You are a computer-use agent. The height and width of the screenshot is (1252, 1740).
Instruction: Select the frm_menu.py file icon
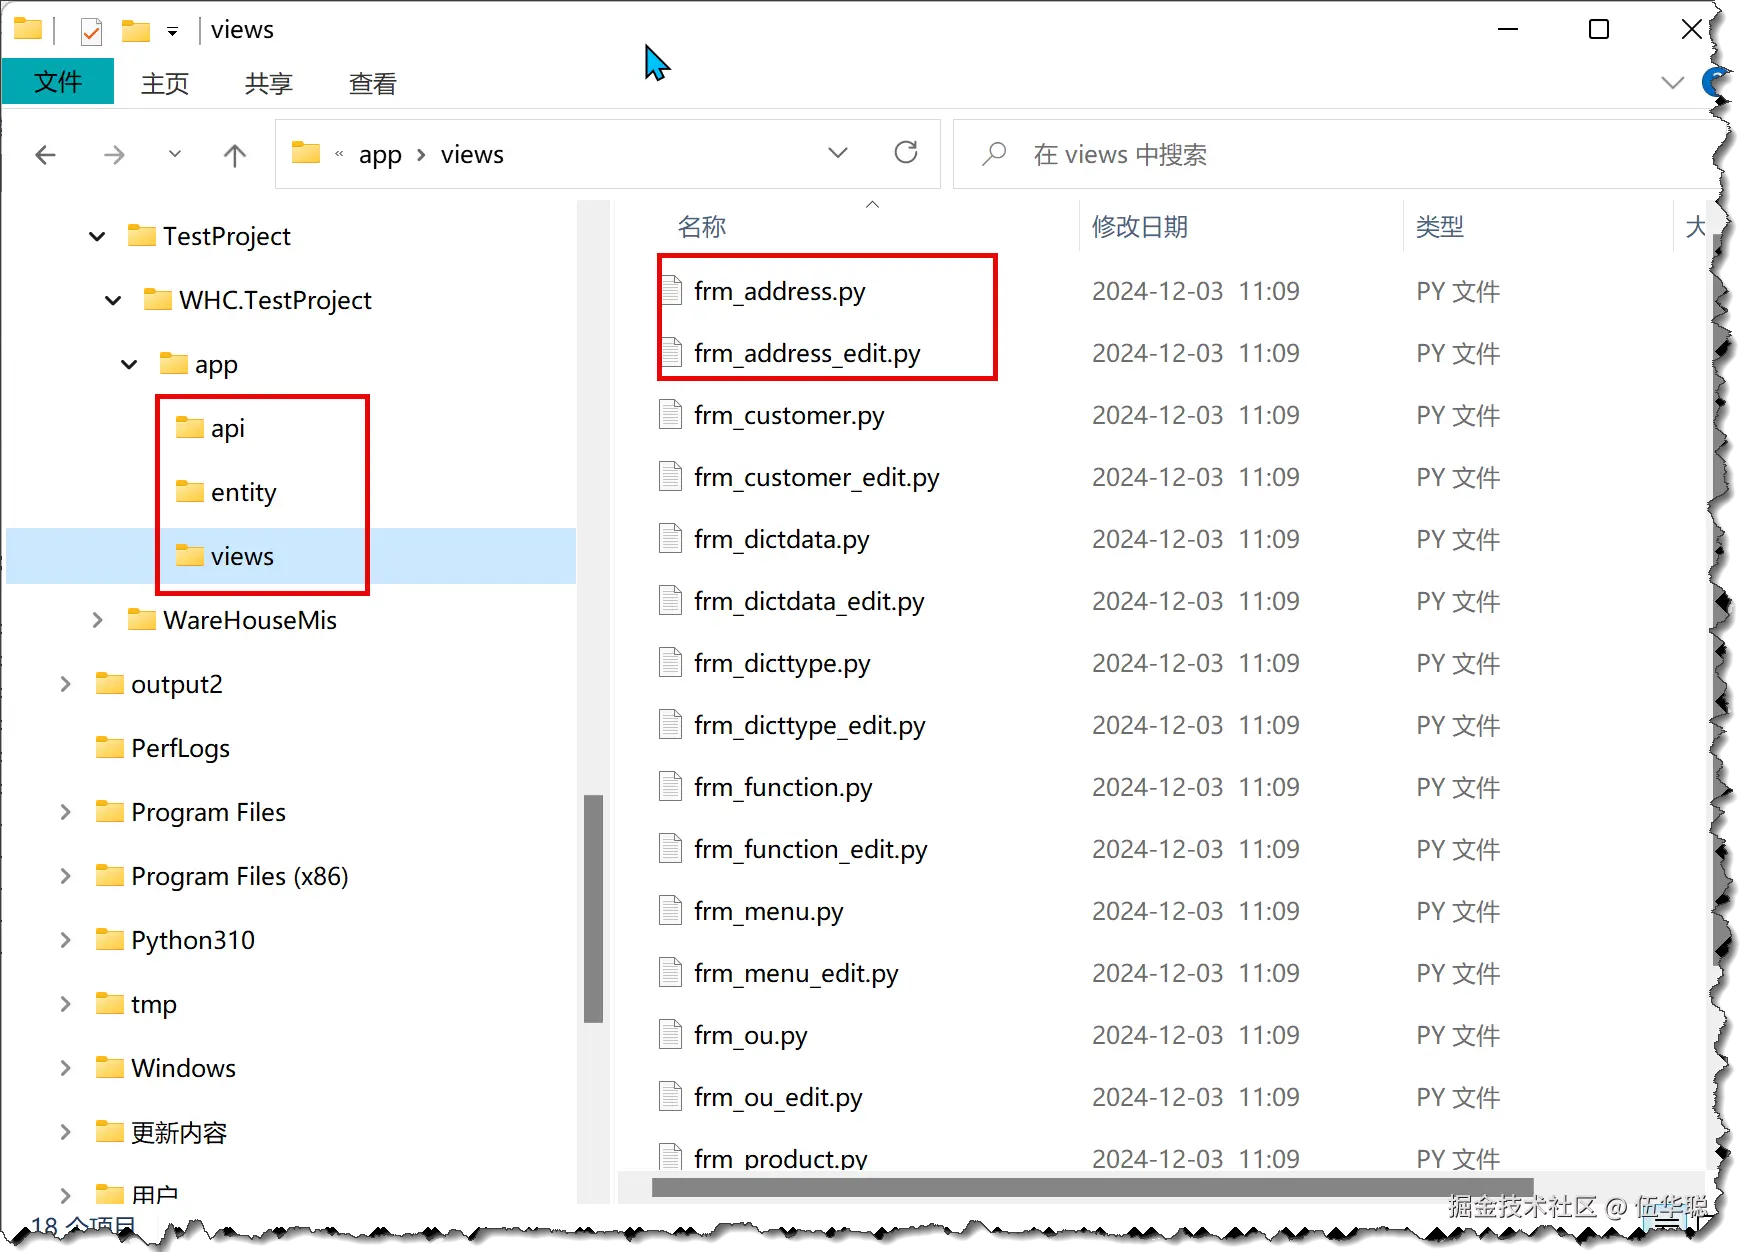tap(670, 910)
